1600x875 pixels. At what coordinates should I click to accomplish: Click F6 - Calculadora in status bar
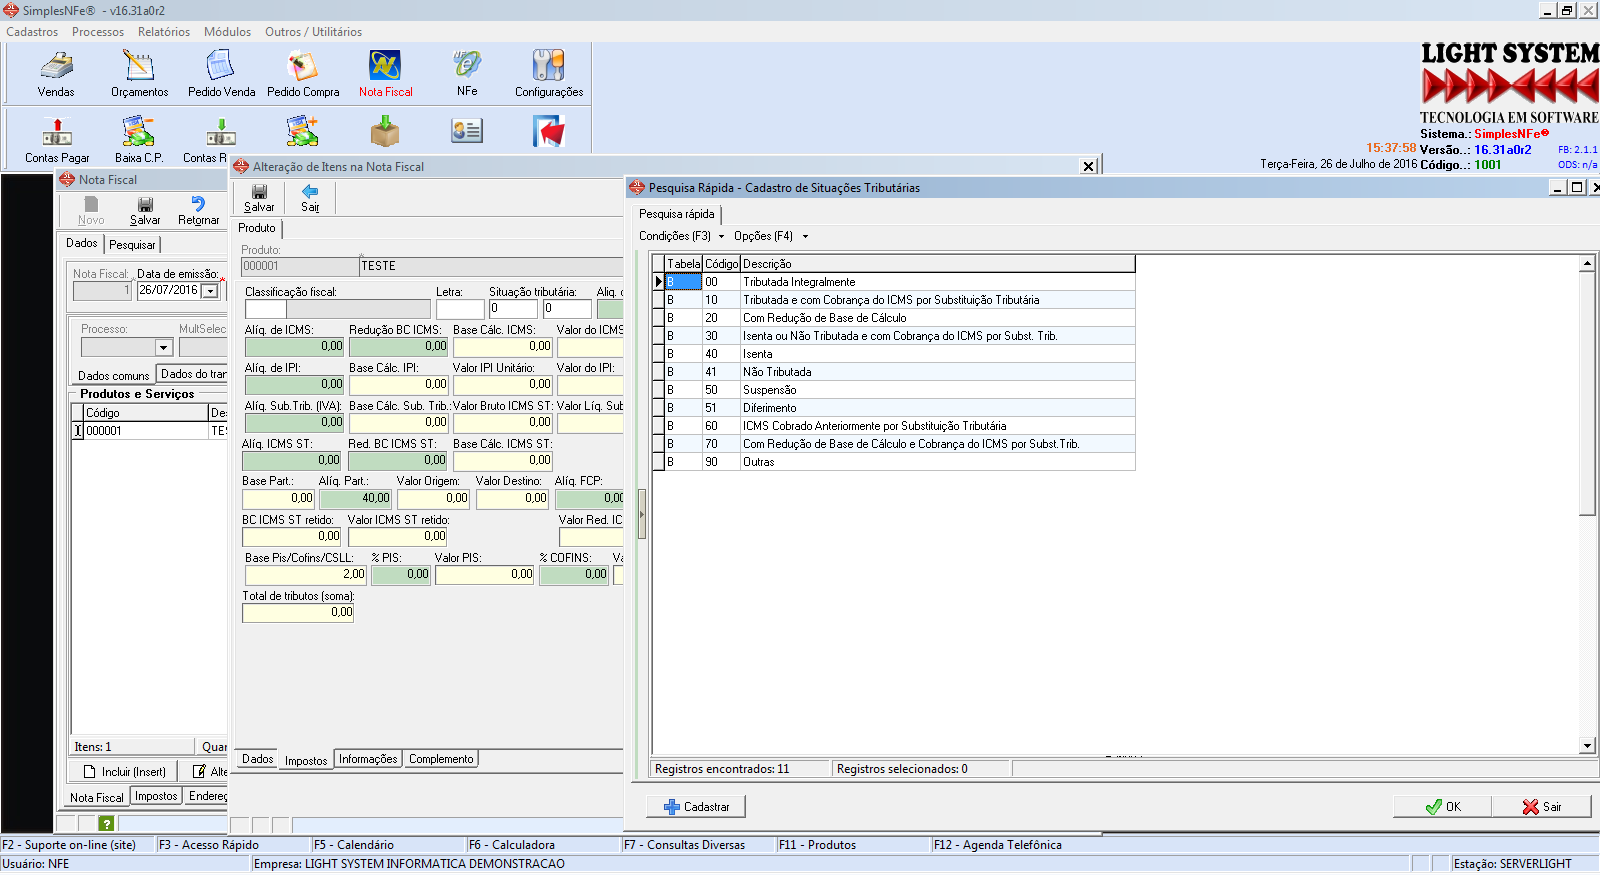[x=511, y=845]
